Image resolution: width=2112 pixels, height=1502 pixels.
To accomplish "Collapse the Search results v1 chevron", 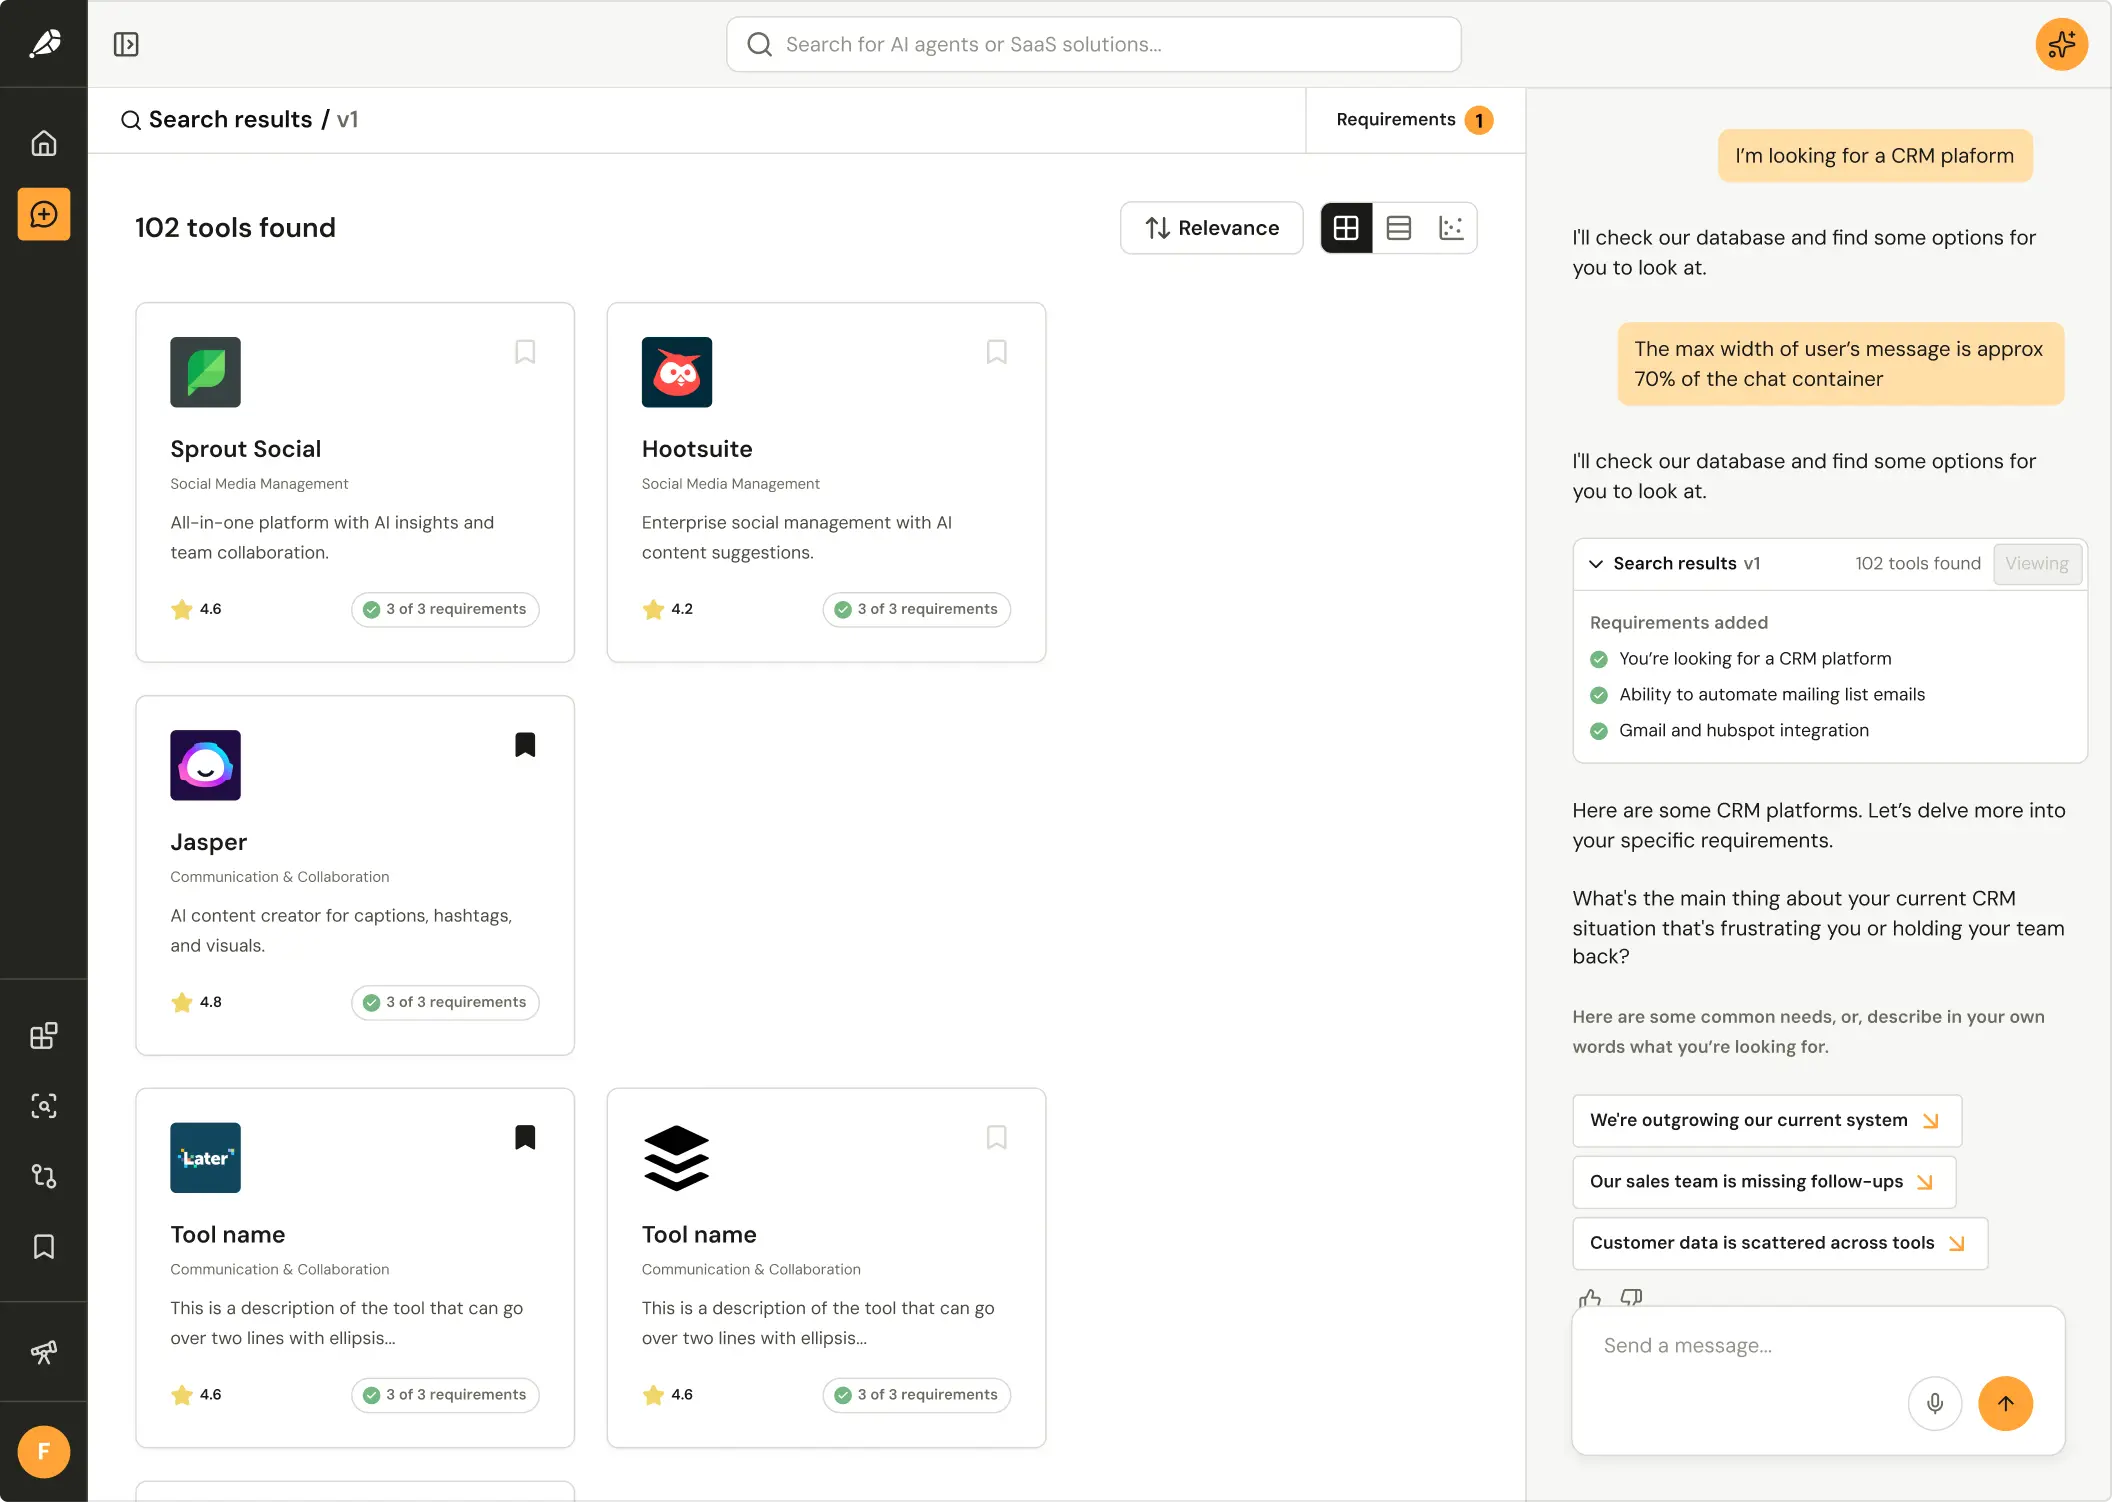I will [x=1596, y=564].
